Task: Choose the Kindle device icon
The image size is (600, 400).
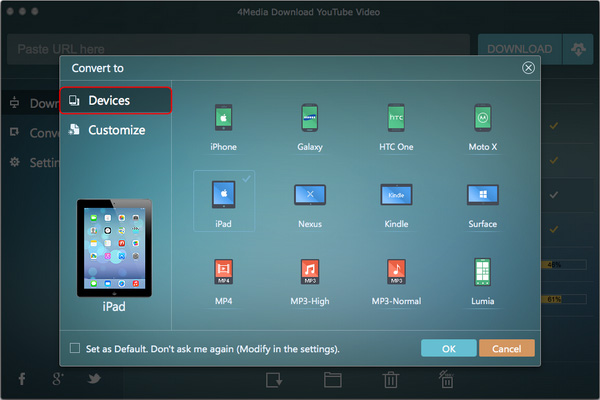Action: [397, 195]
